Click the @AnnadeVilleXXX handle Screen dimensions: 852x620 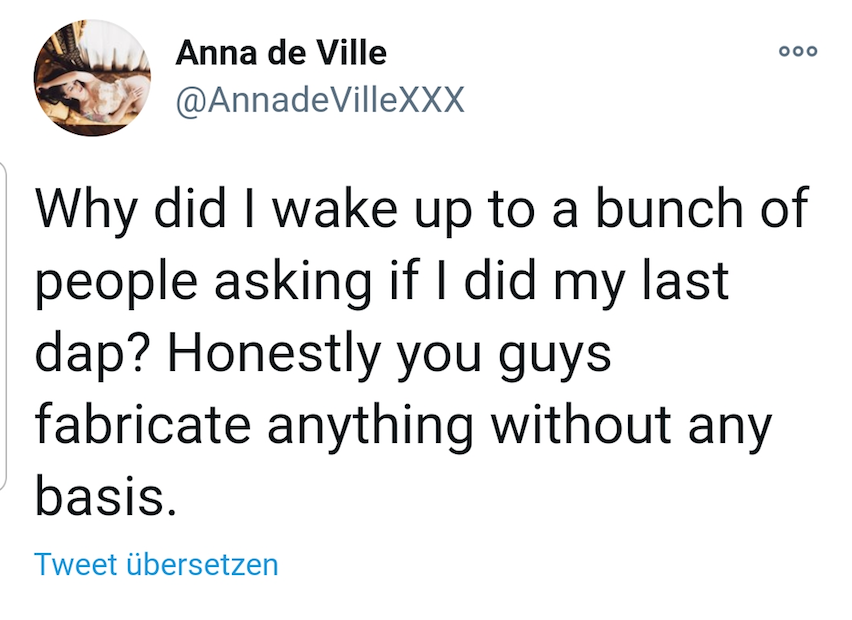point(320,101)
